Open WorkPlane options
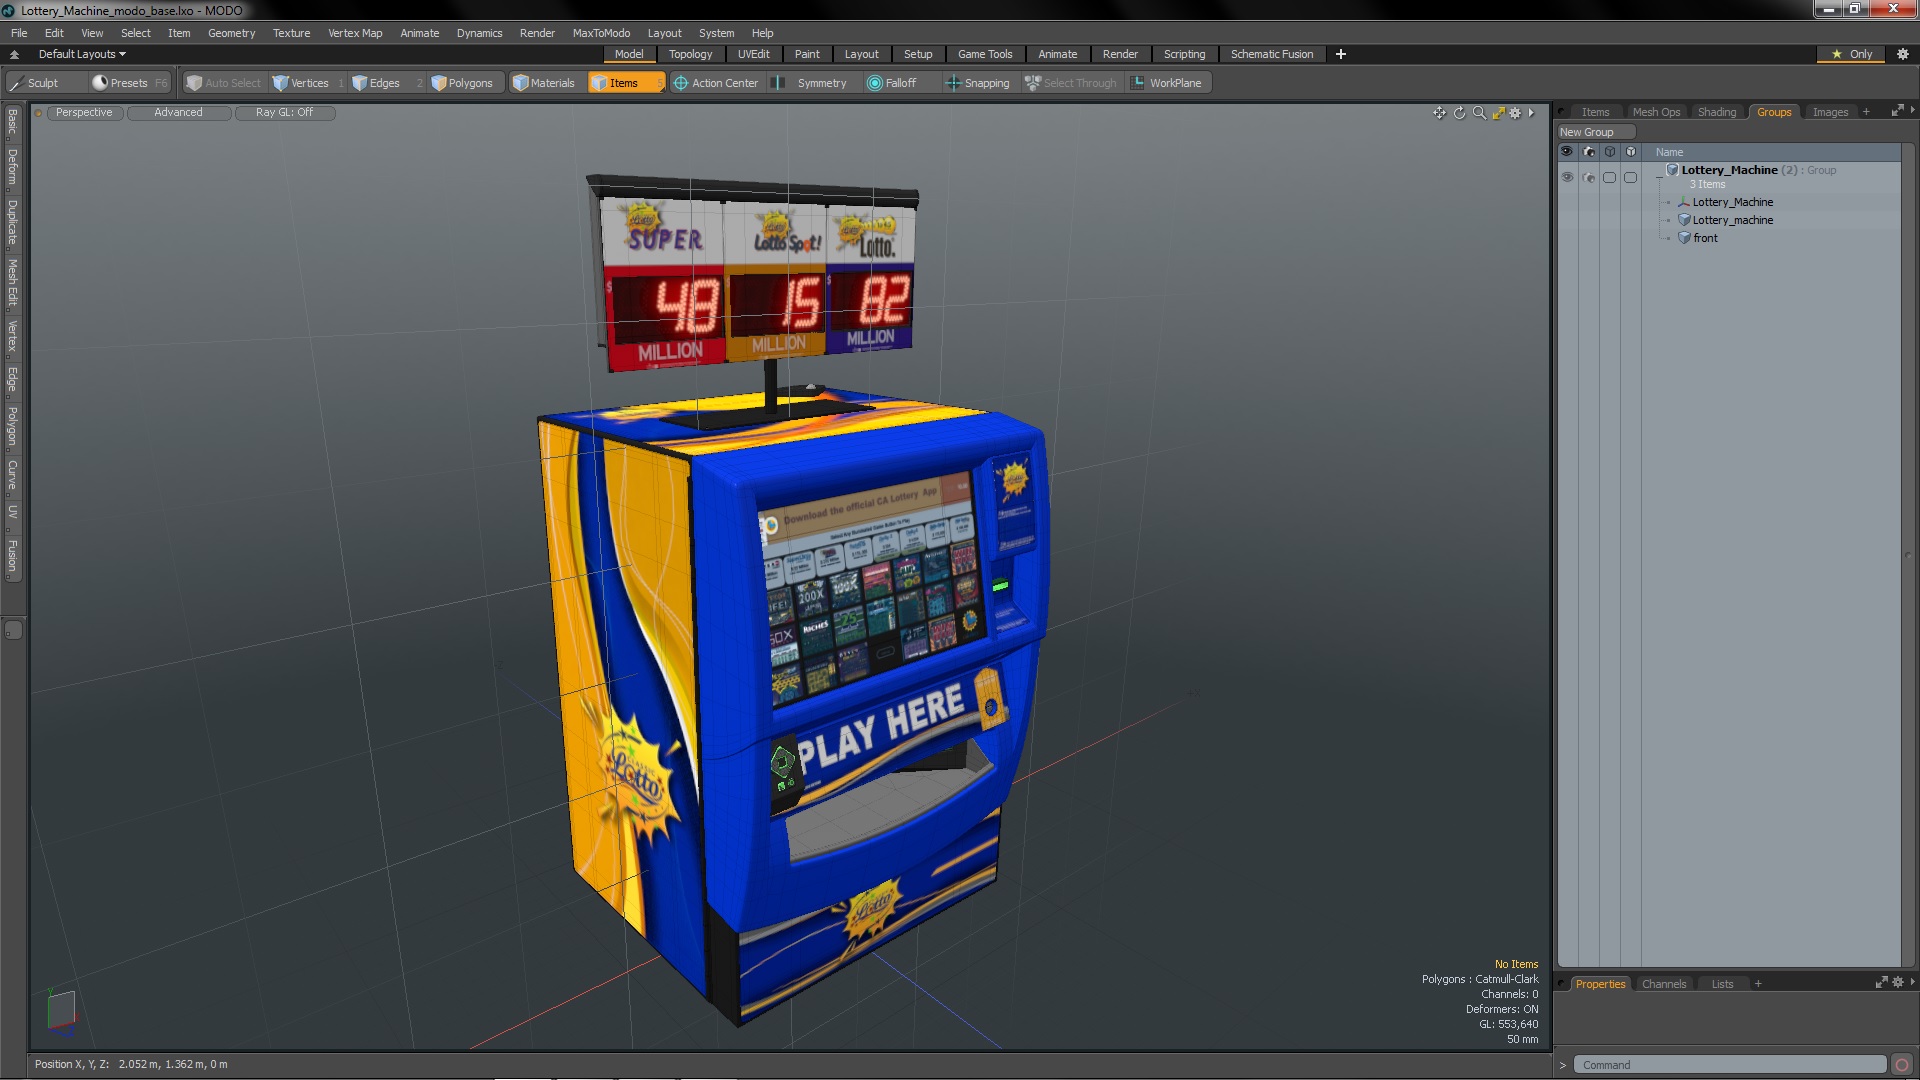 click(1167, 83)
